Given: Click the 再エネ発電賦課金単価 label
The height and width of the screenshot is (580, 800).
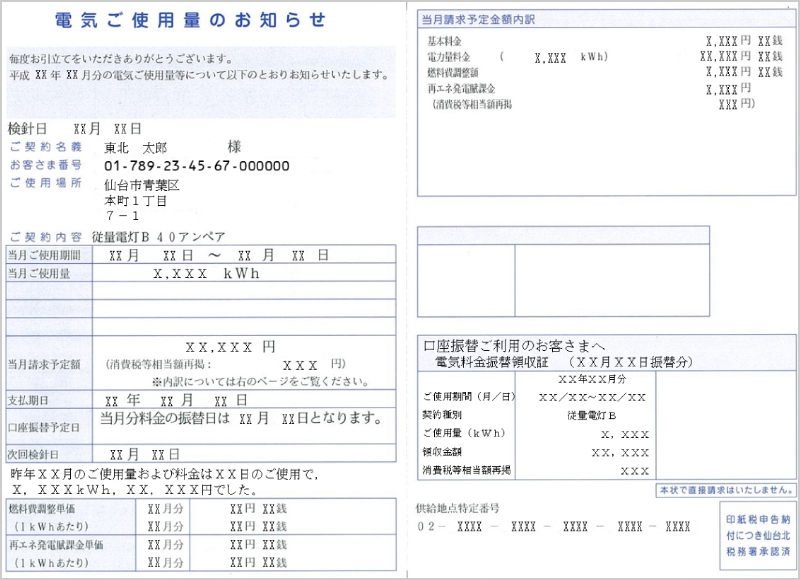Looking at the screenshot, I should 56,545.
